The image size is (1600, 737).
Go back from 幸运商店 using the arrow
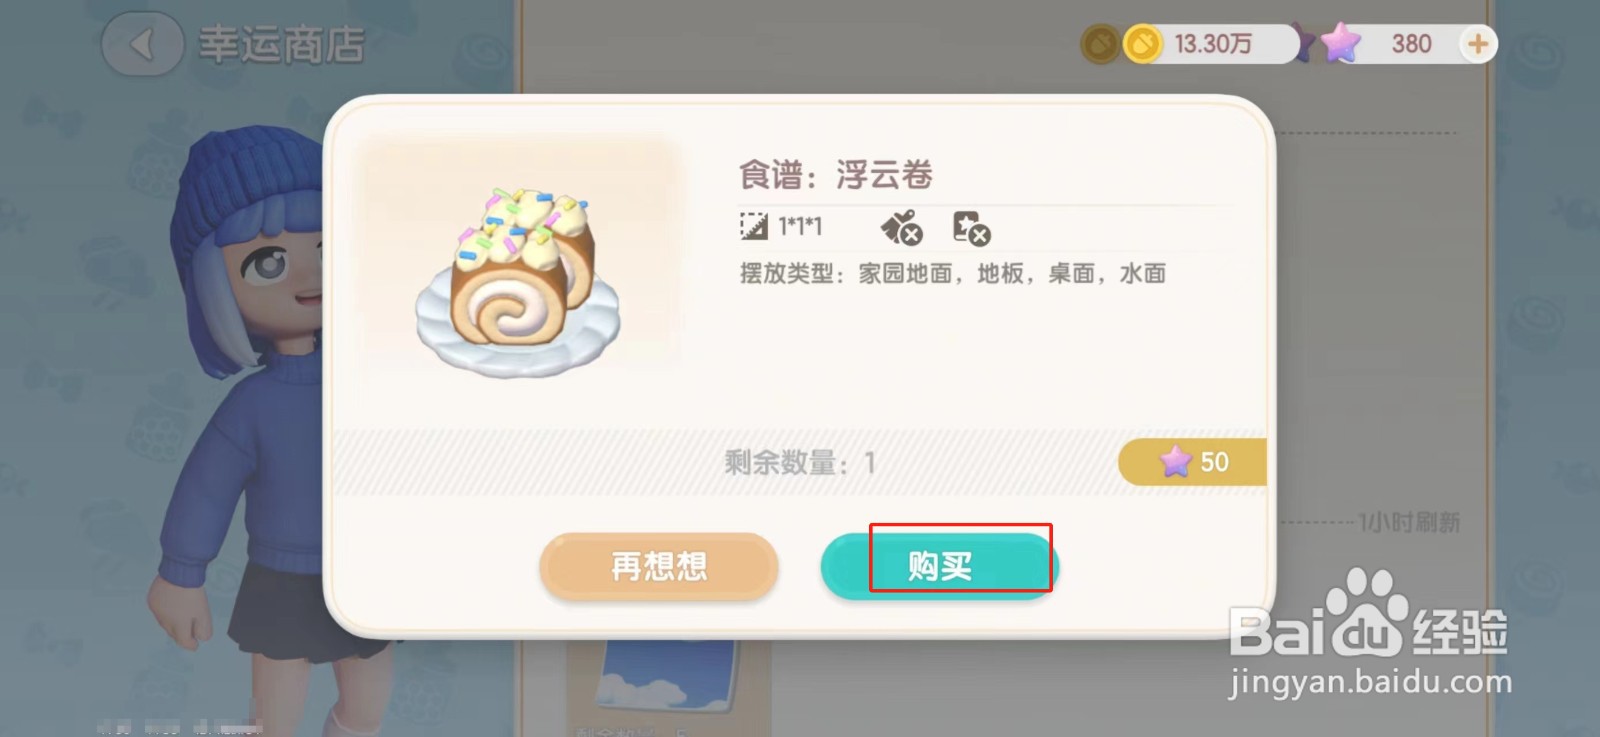coord(142,44)
